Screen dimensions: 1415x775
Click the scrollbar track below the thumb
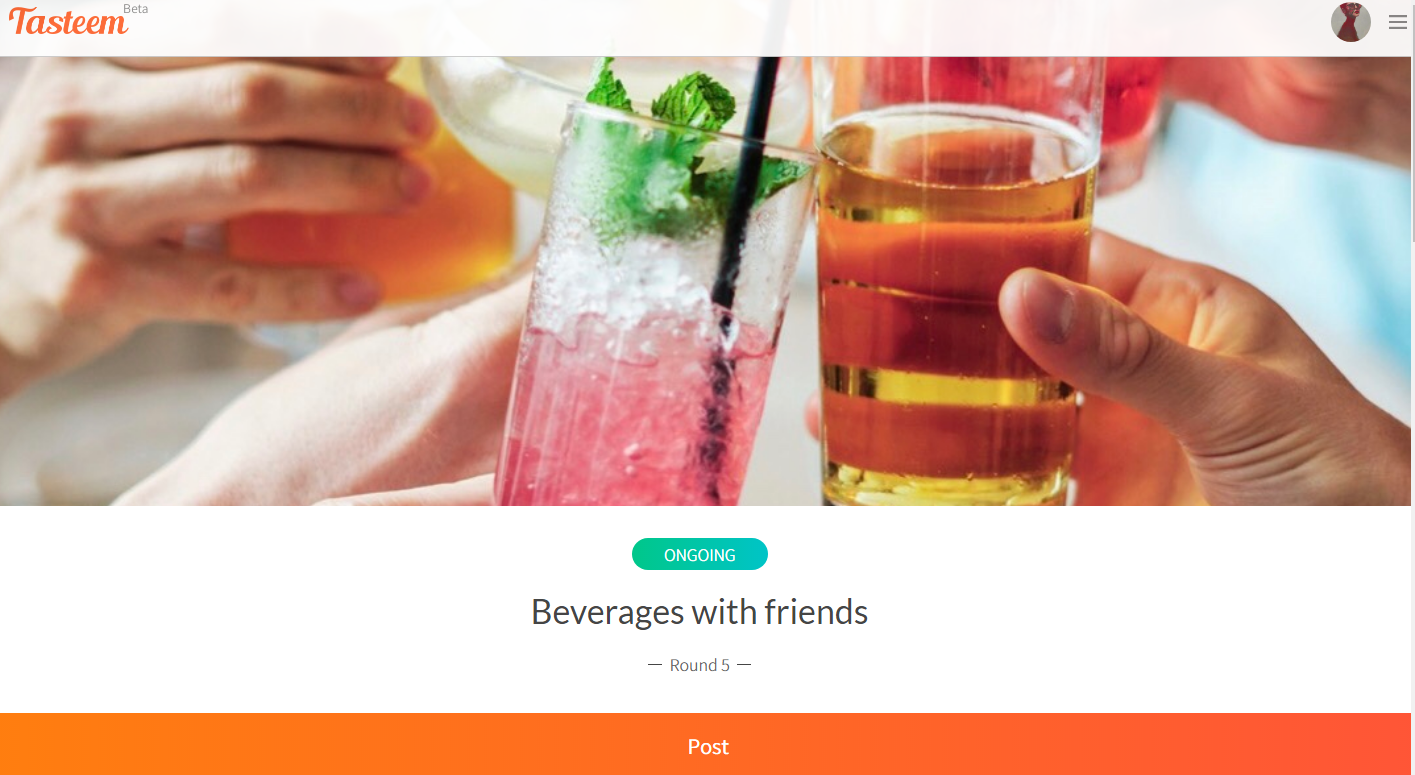1411,500
